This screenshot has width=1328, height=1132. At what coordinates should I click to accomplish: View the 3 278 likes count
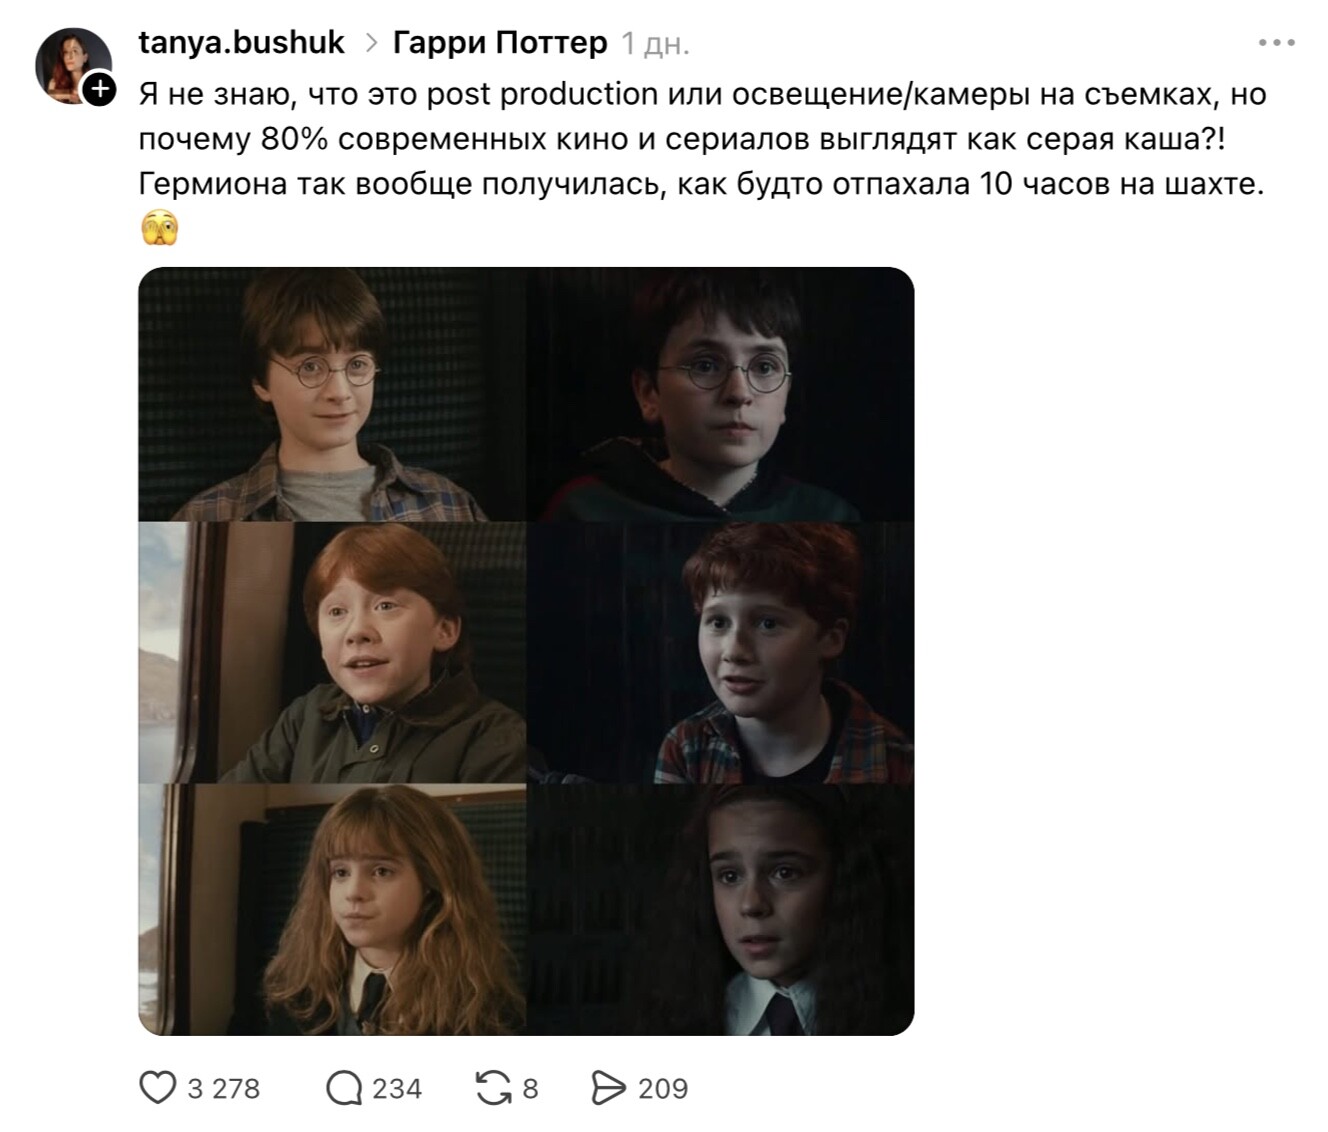point(223,1088)
